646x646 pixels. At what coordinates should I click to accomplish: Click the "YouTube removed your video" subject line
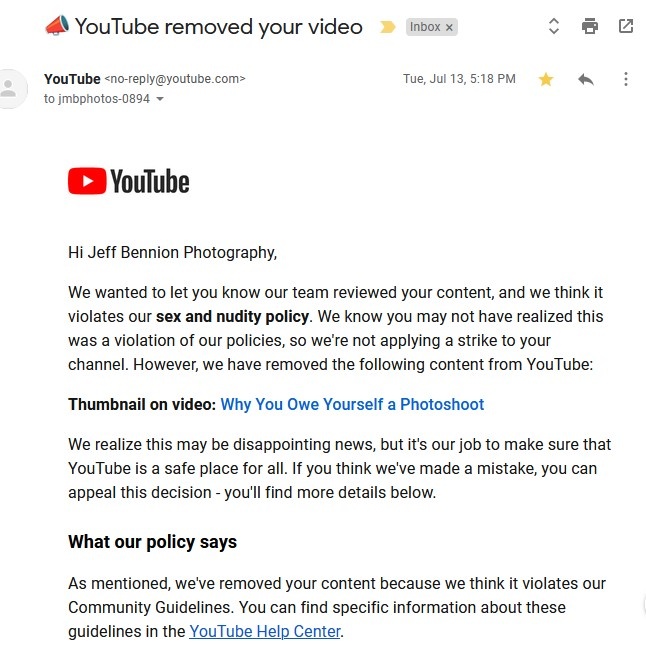pyautogui.click(x=218, y=27)
